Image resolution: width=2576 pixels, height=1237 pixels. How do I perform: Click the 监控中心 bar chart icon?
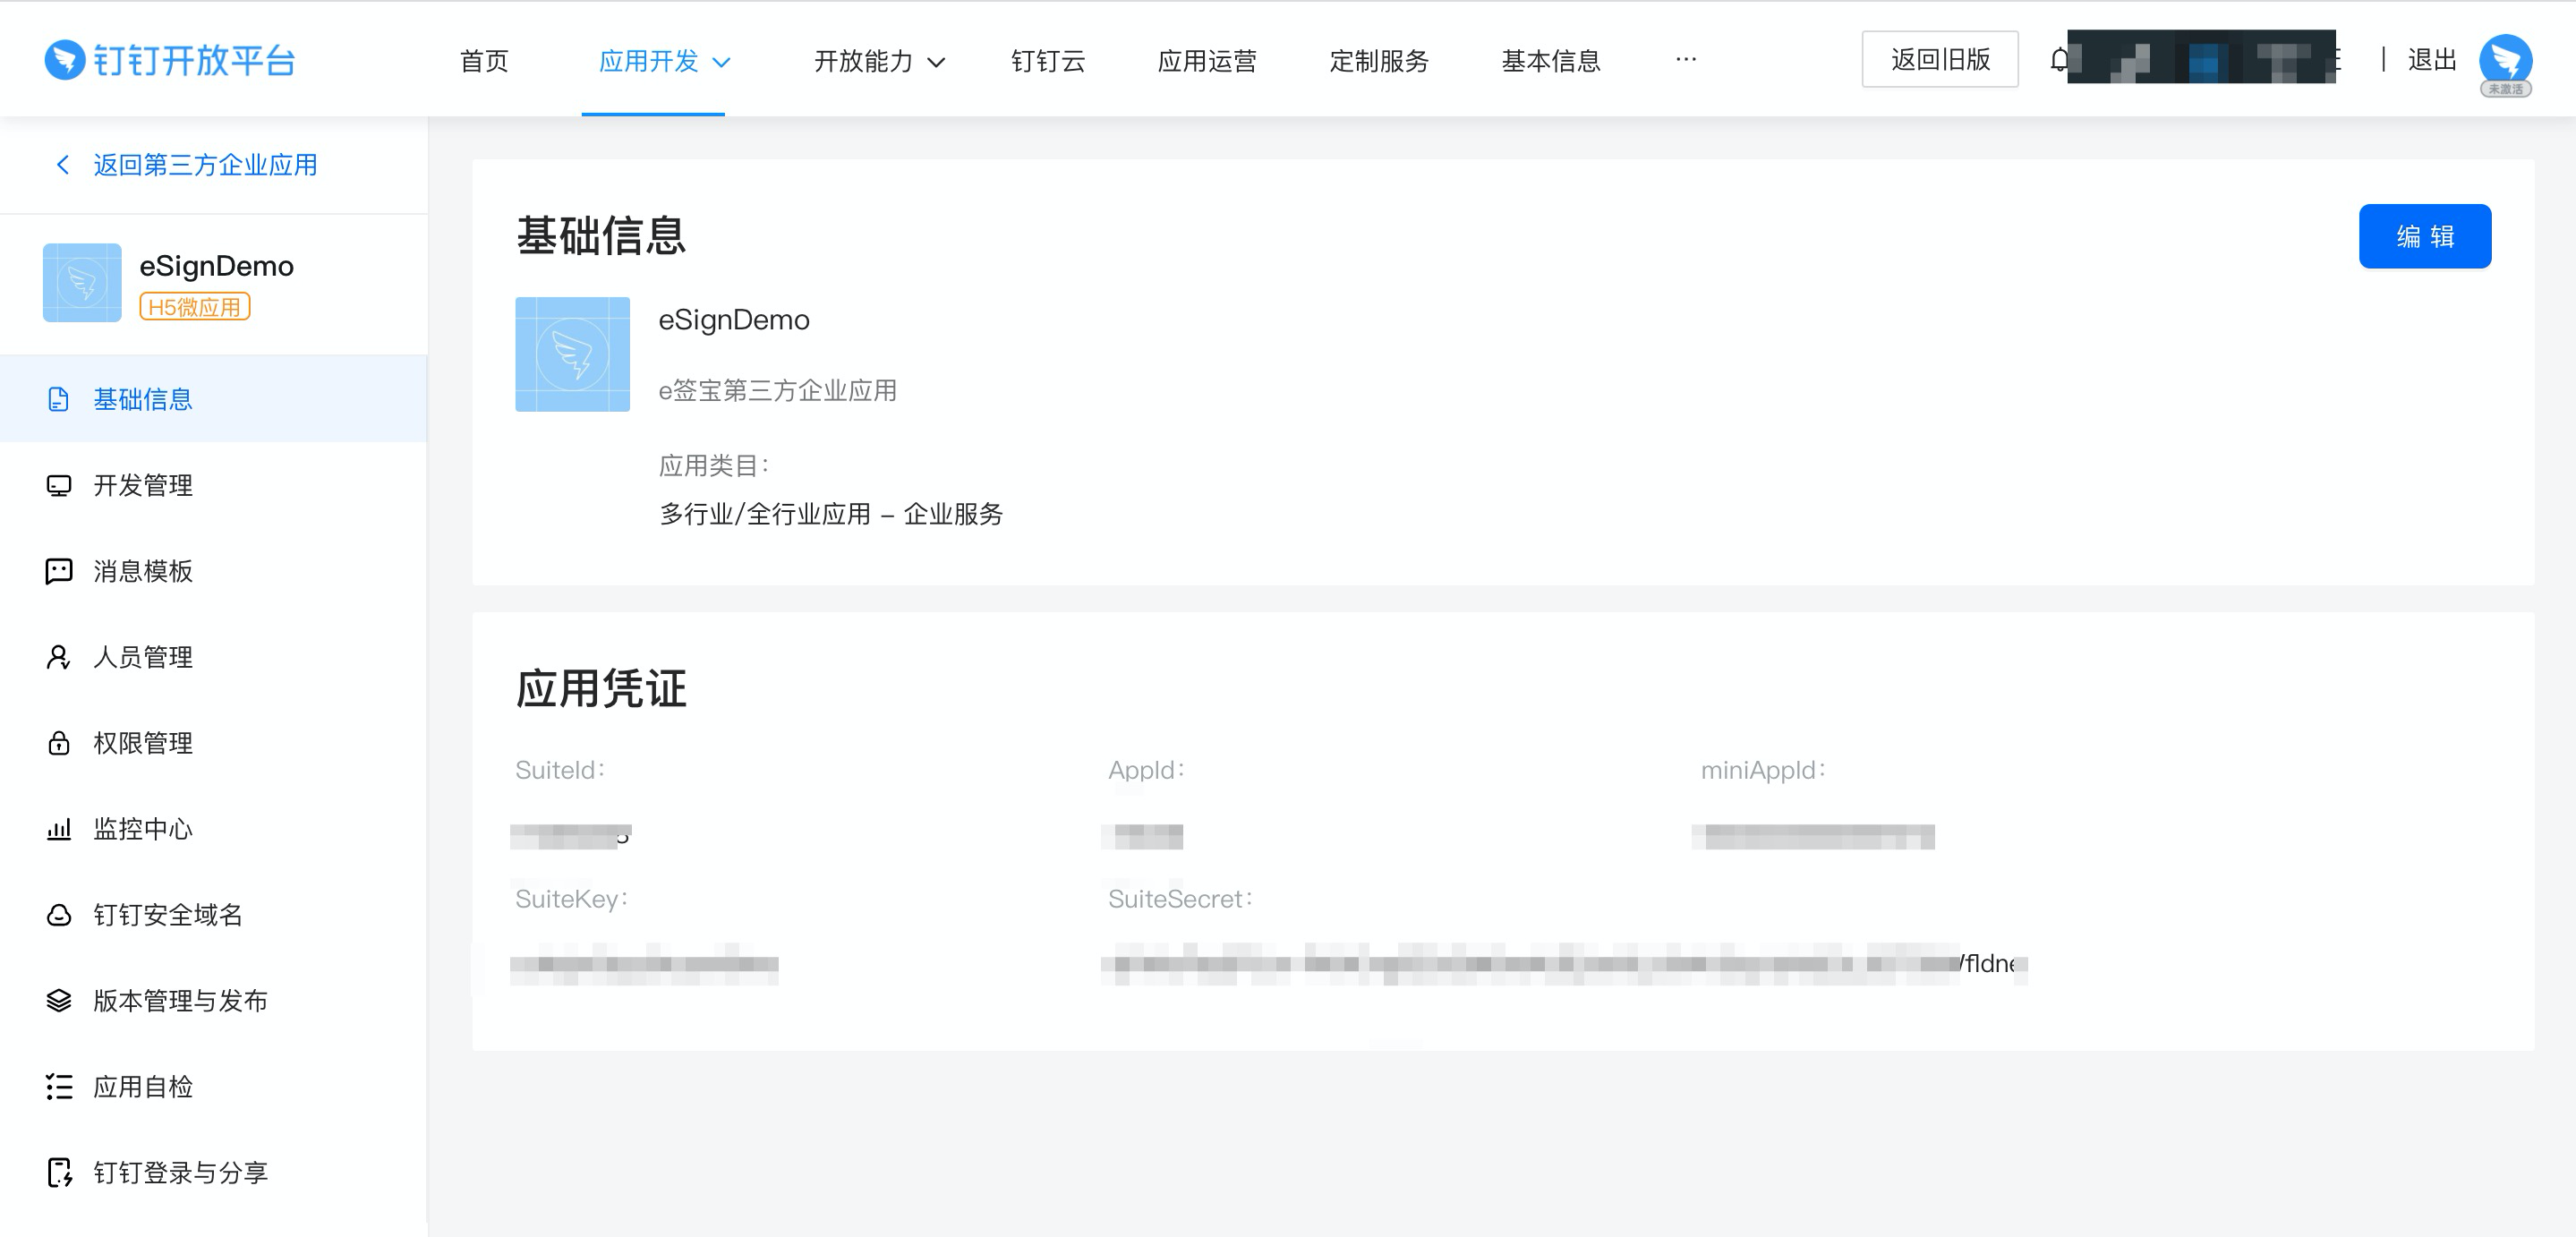59,829
